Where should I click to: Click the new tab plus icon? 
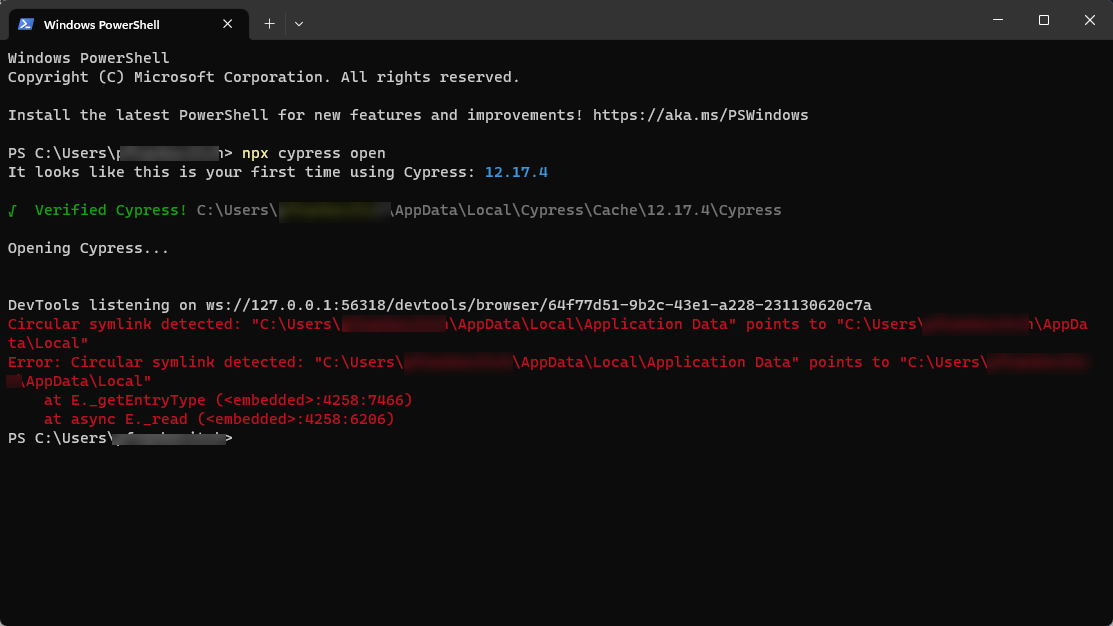(268, 23)
